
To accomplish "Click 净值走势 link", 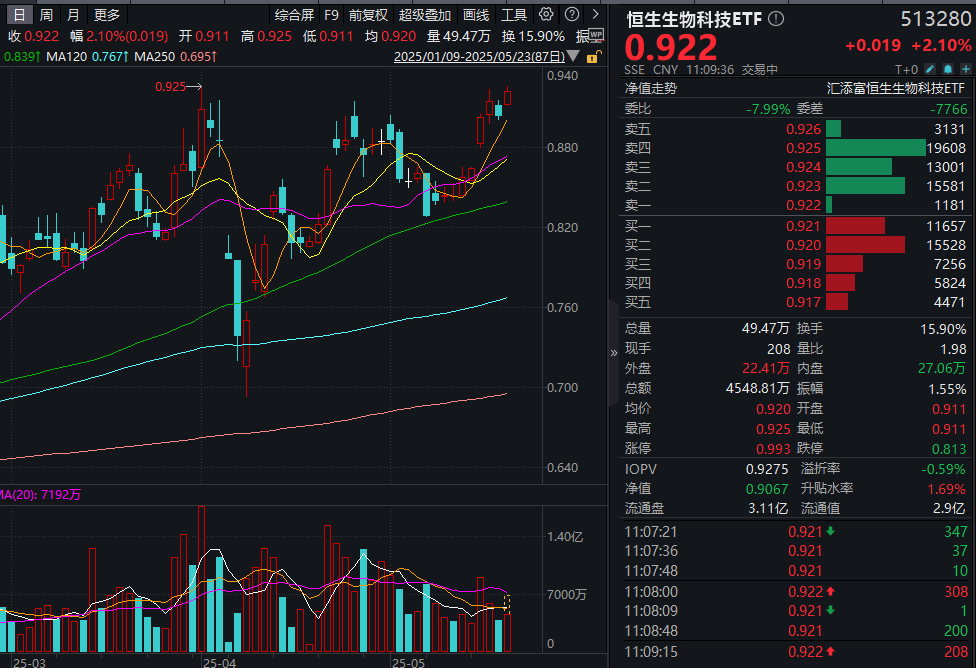I will point(650,88).
